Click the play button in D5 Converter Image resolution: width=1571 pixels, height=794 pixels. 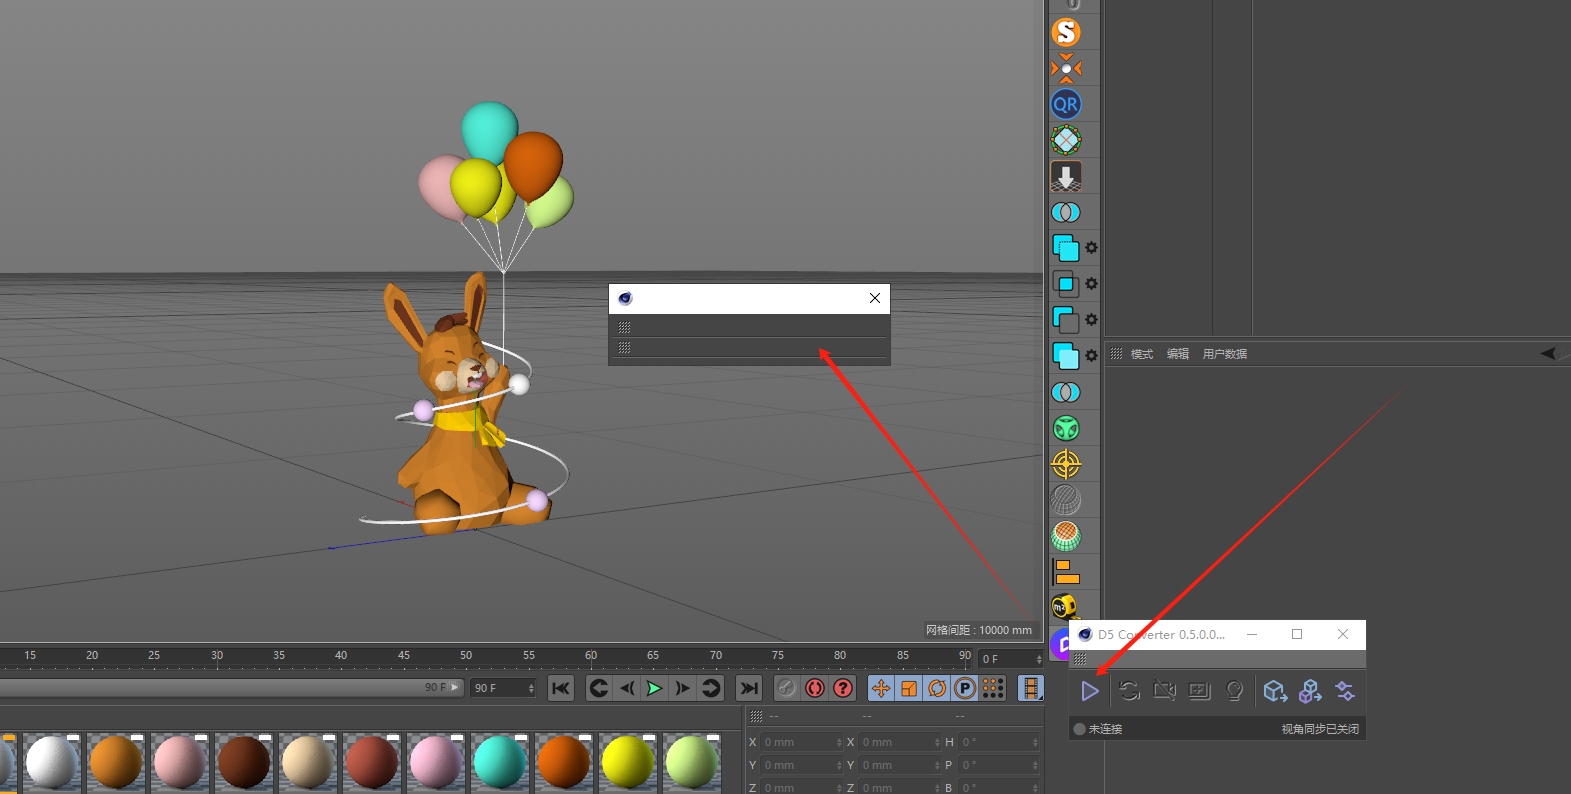pyautogui.click(x=1090, y=691)
